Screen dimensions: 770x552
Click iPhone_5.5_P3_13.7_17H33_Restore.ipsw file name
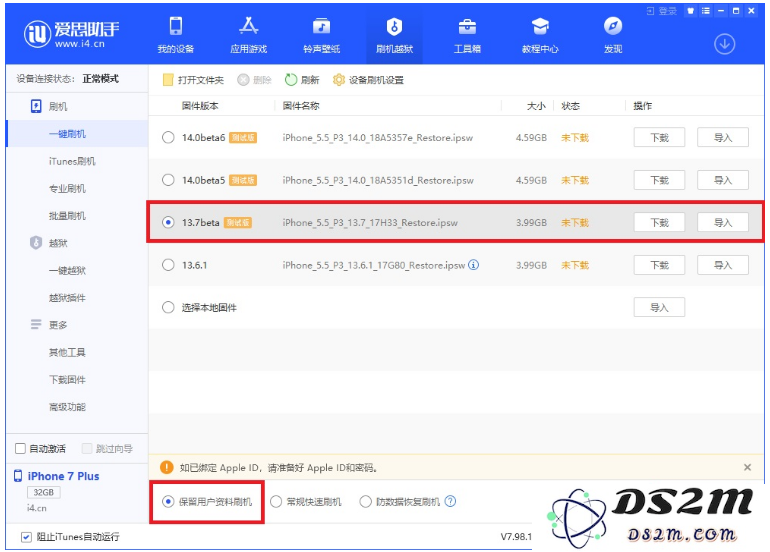pyautogui.click(x=370, y=222)
